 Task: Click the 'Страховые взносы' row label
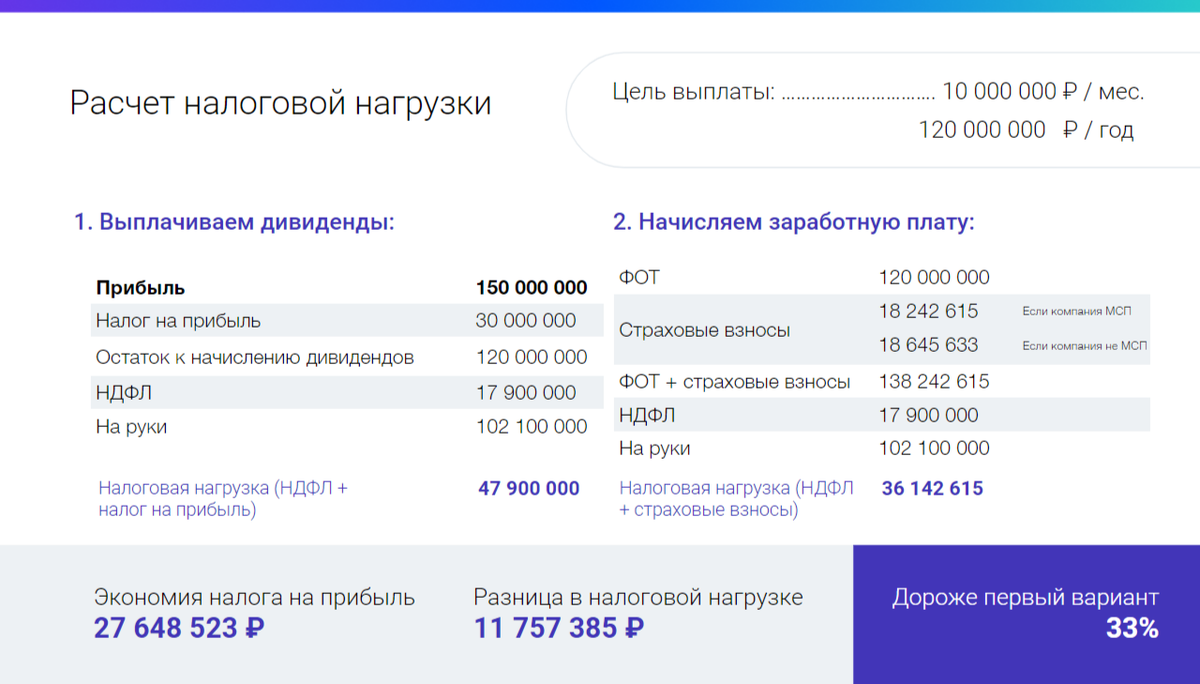point(704,330)
